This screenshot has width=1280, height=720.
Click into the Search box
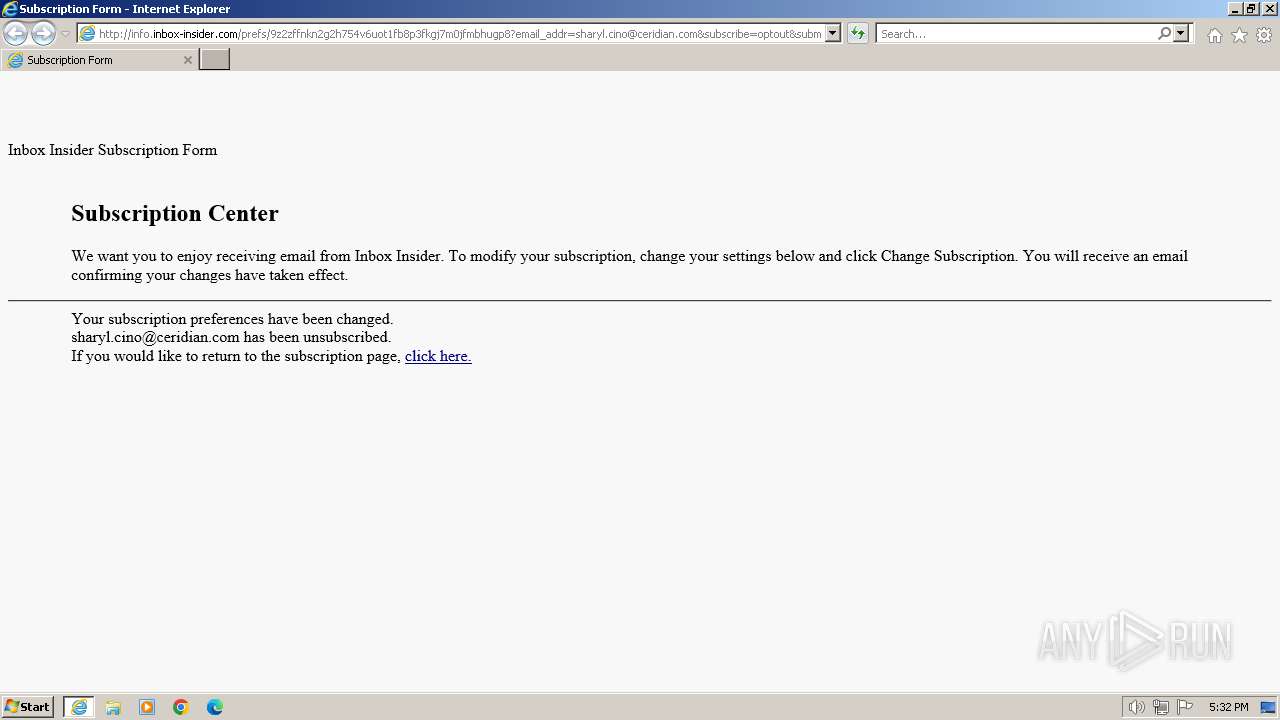[x=1016, y=34]
